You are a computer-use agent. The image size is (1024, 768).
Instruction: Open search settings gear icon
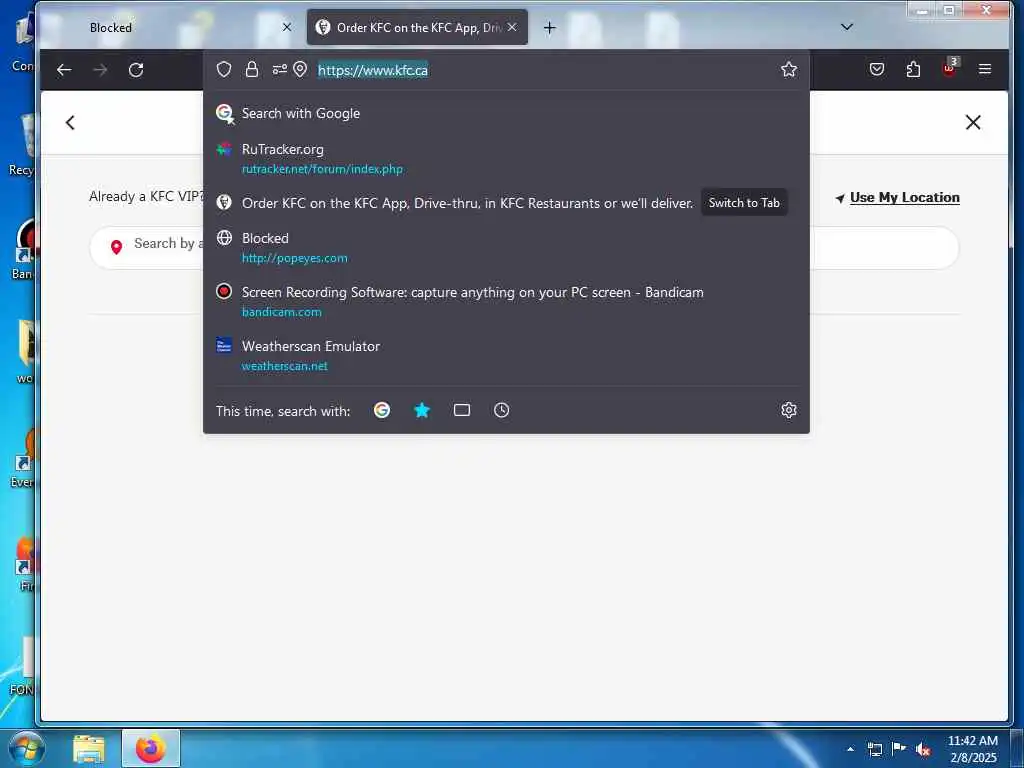pos(789,410)
